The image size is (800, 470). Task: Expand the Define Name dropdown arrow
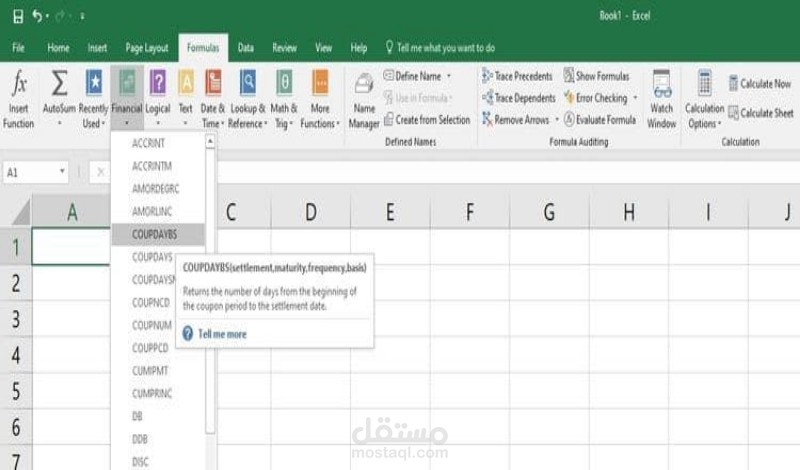click(449, 76)
